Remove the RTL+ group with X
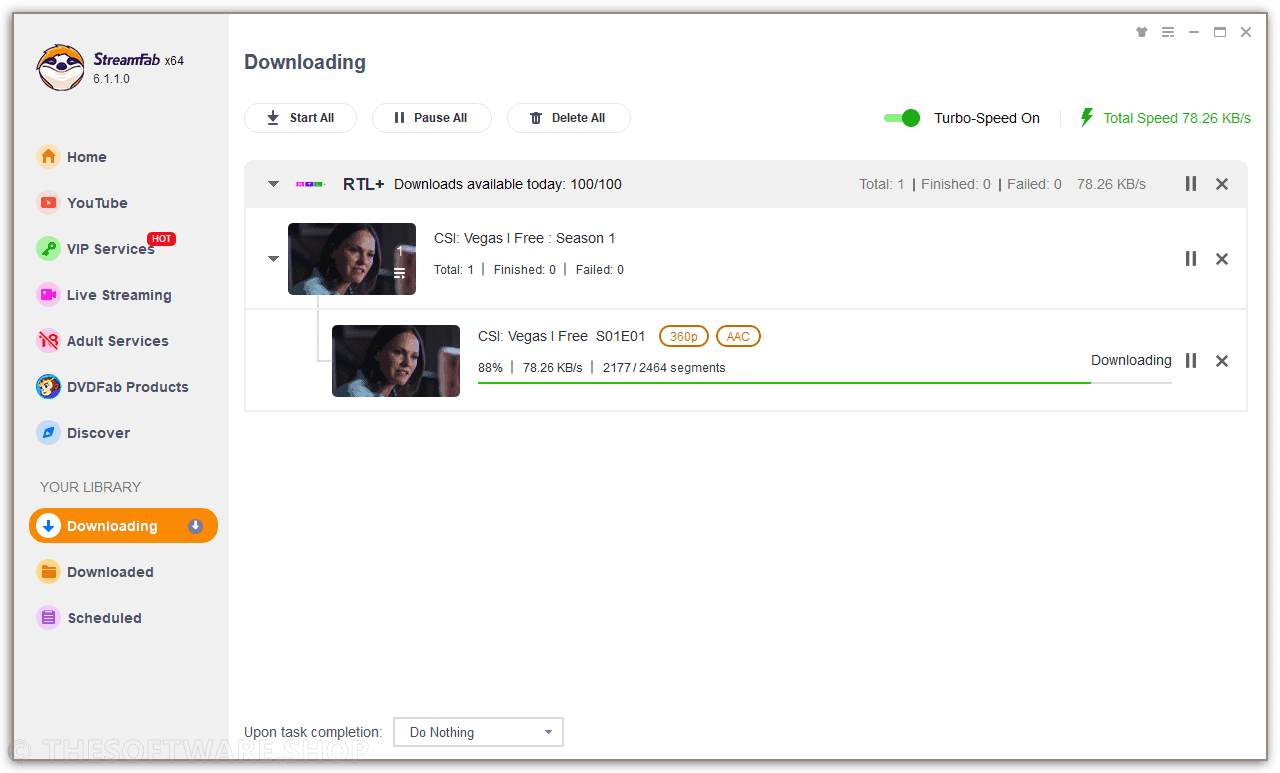The height and width of the screenshot is (773, 1280). pyautogui.click(x=1222, y=184)
